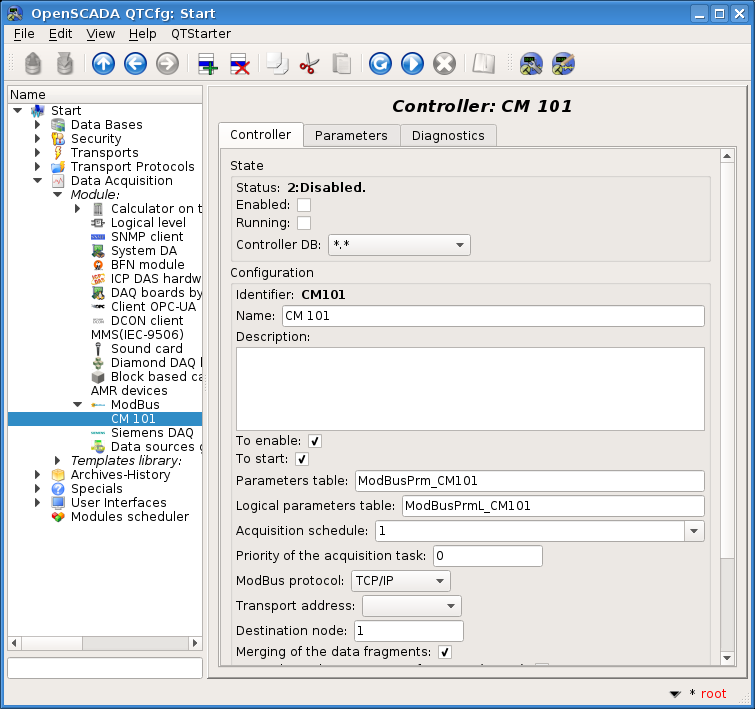This screenshot has height=709, width=755.
Task: Click the Name column header
Action: [105, 94]
